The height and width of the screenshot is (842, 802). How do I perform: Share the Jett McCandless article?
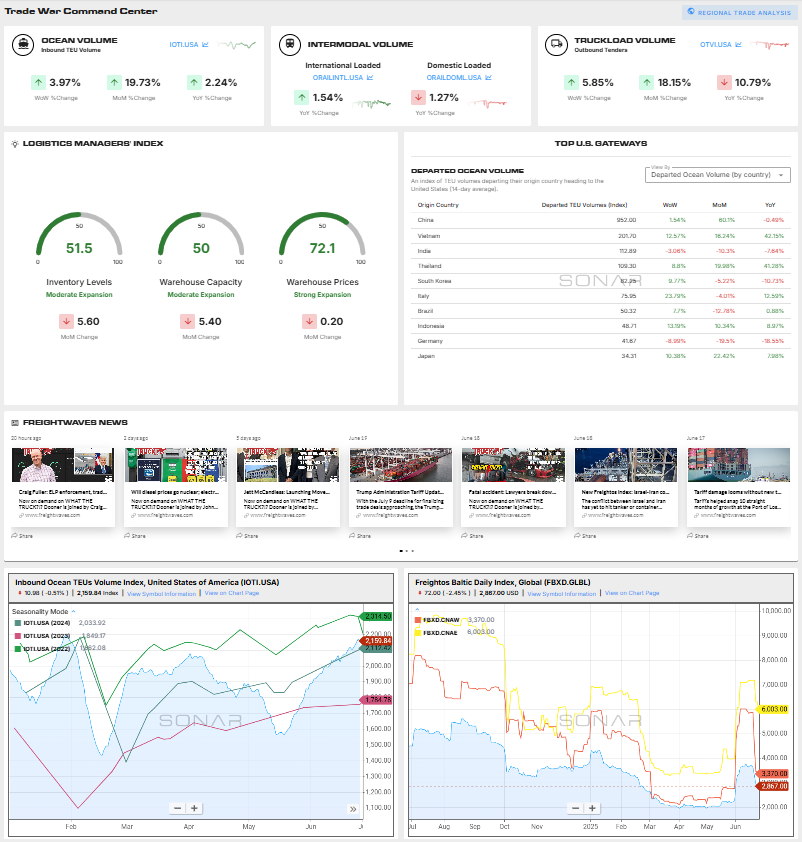[247, 536]
